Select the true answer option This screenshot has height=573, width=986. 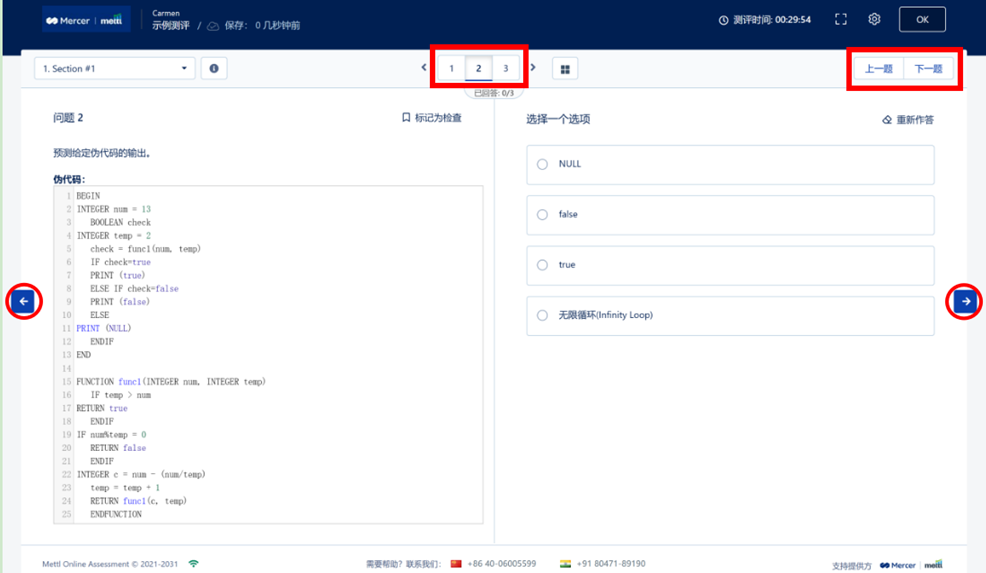(x=542, y=265)
